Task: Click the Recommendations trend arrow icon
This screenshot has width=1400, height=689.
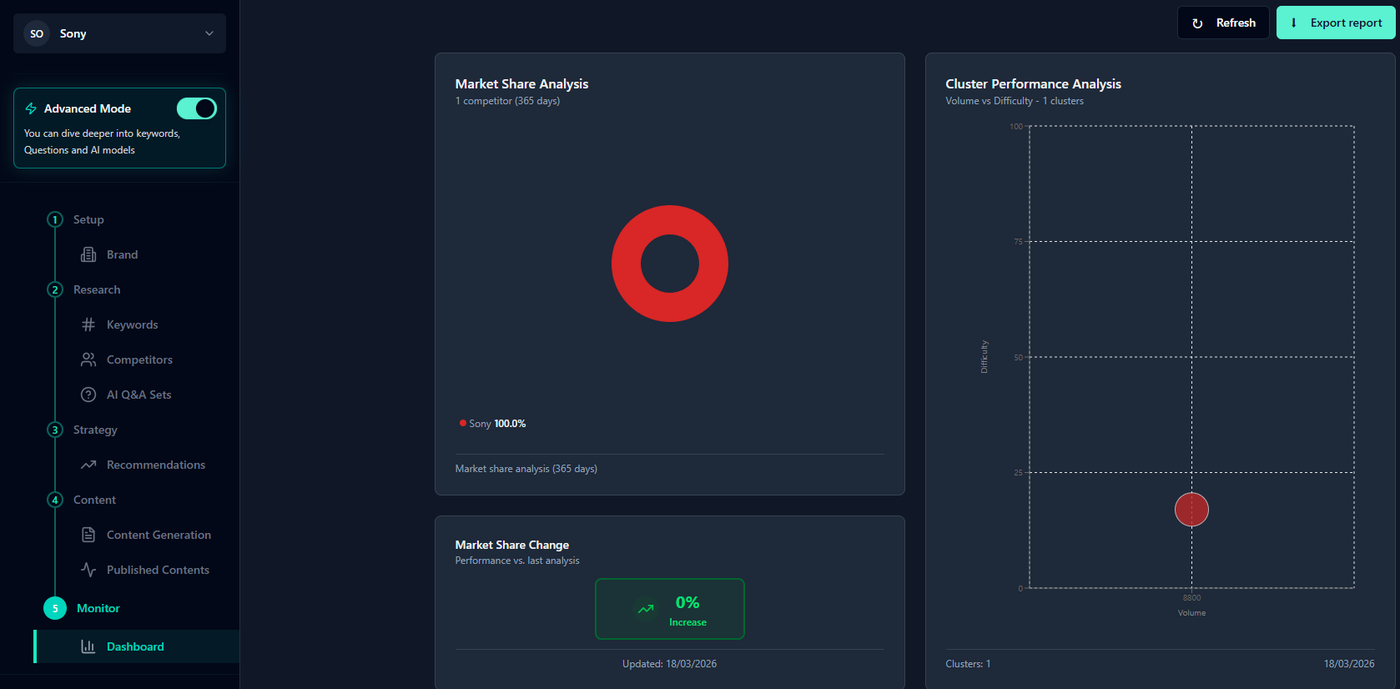Action: coord(88,464)
